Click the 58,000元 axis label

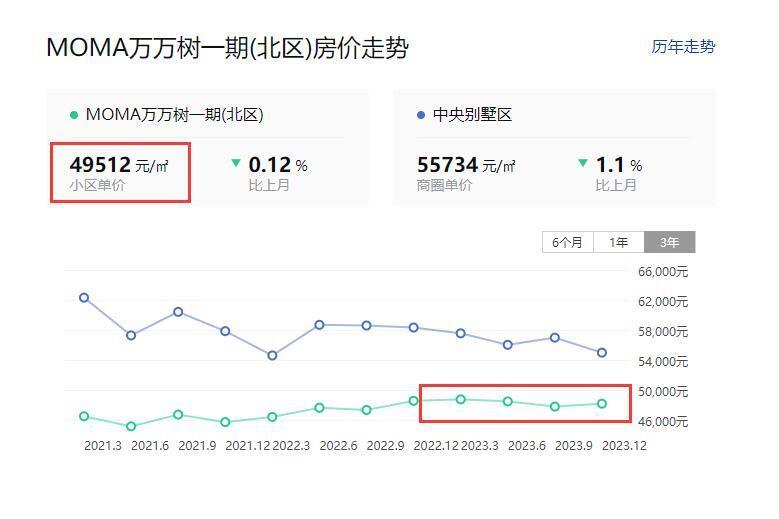(x=663, y=332)
